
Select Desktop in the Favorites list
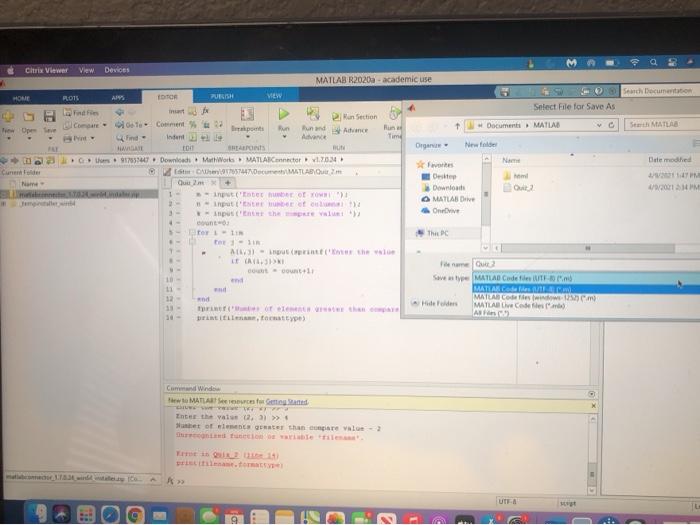[439, 176]
